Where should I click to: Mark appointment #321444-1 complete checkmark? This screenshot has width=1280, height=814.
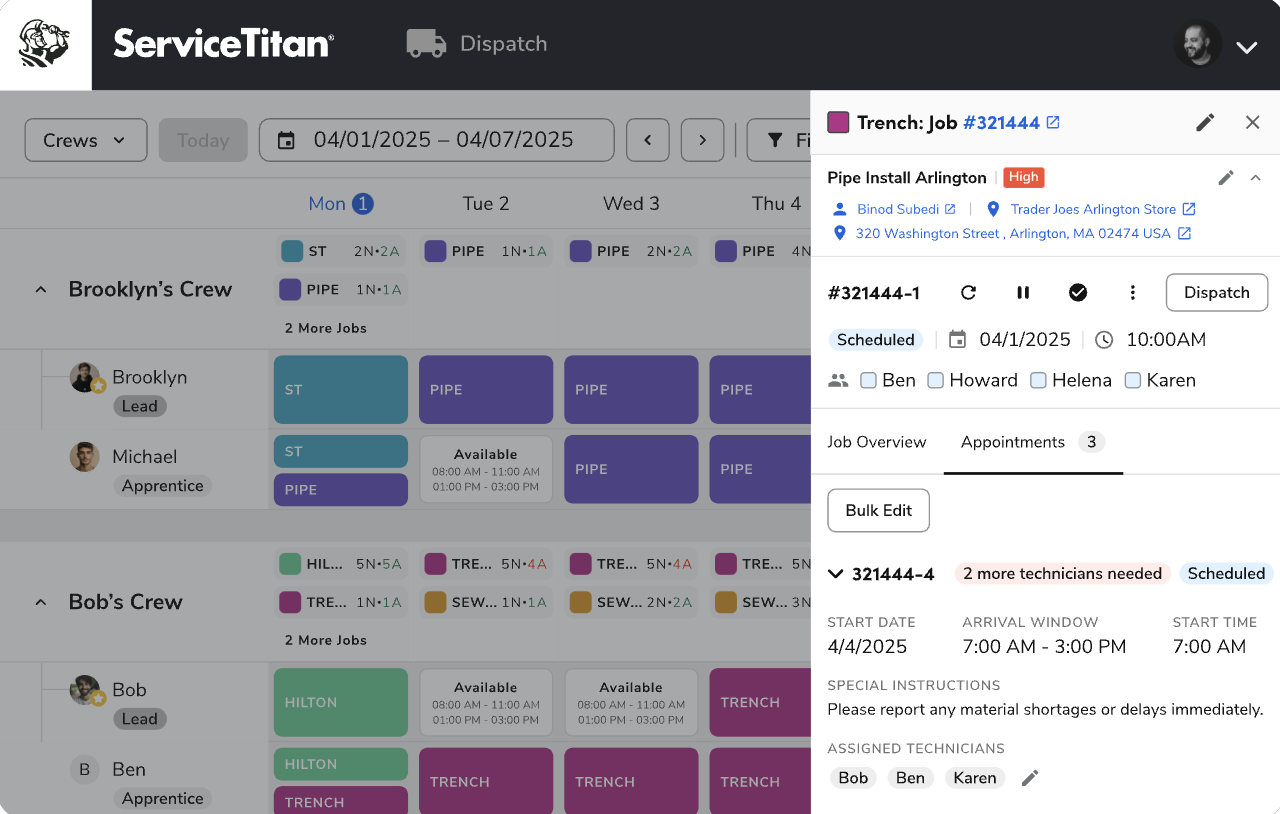1078,293
